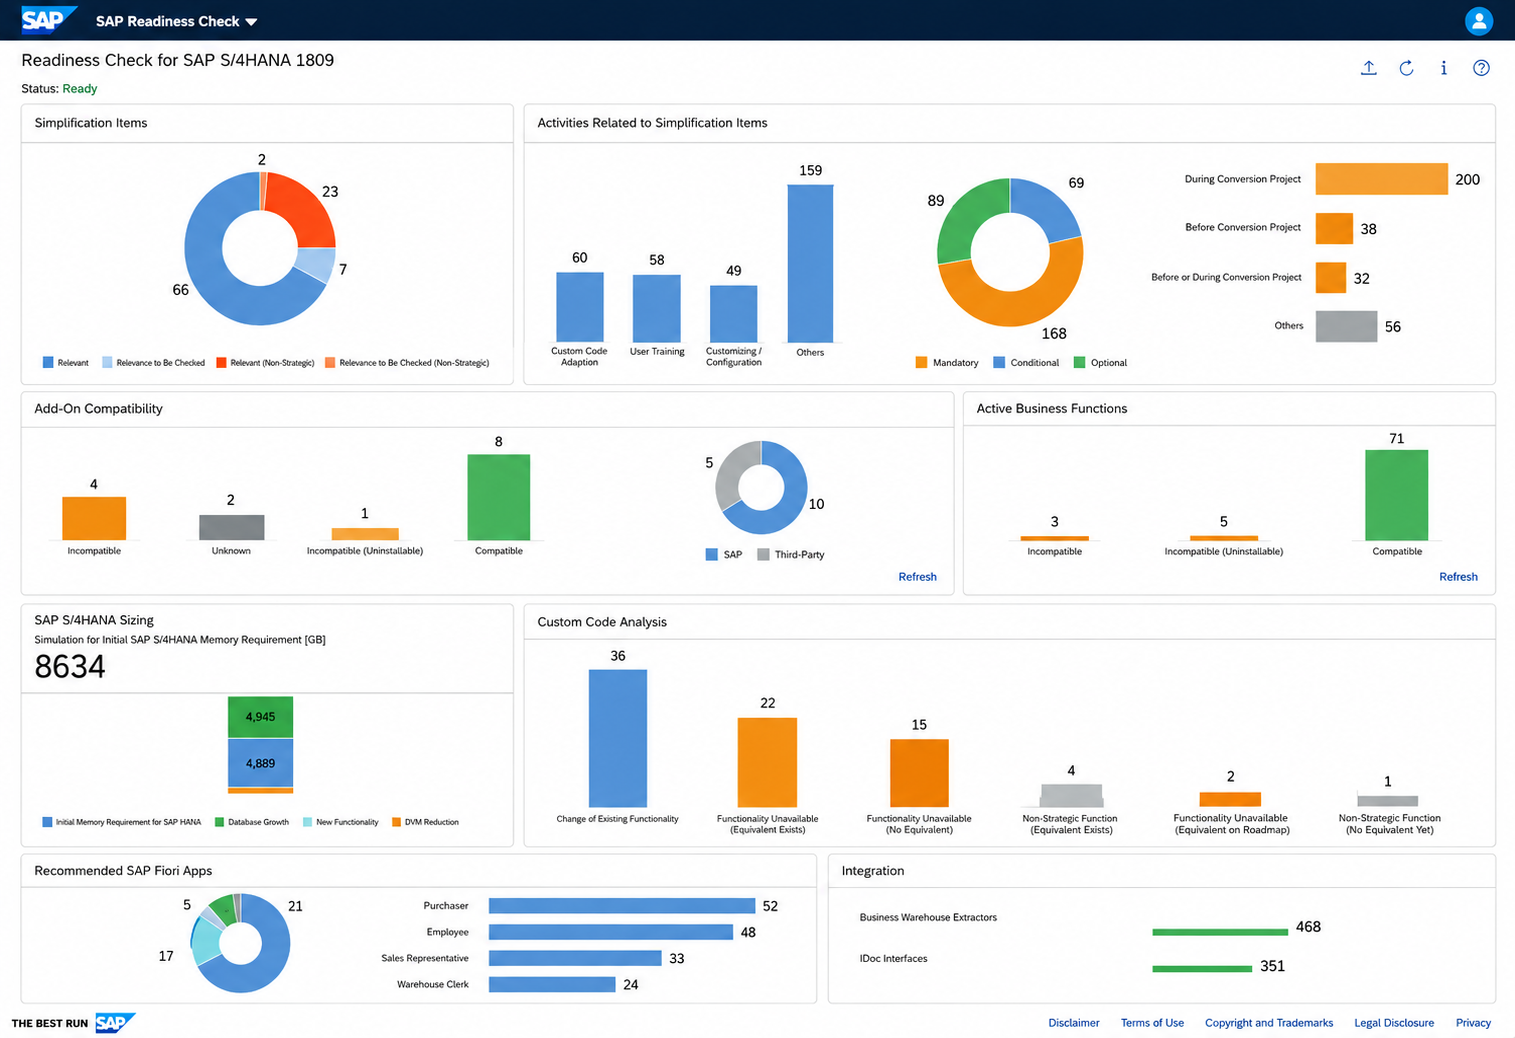This screenshot has width=1515, height=1038.
Task: Click the Third-Party legend swatch
Action: pyautogui.click(x=763, y=554)
